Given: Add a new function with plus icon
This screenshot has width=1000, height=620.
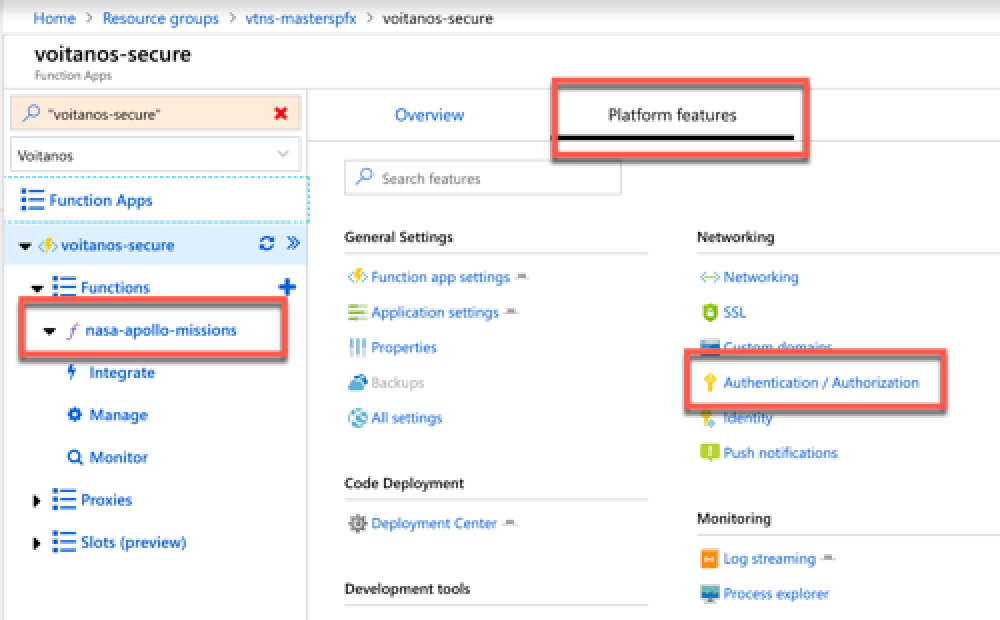Looking at the screenshot, I should pyautogui.click(x=287, y=286).
